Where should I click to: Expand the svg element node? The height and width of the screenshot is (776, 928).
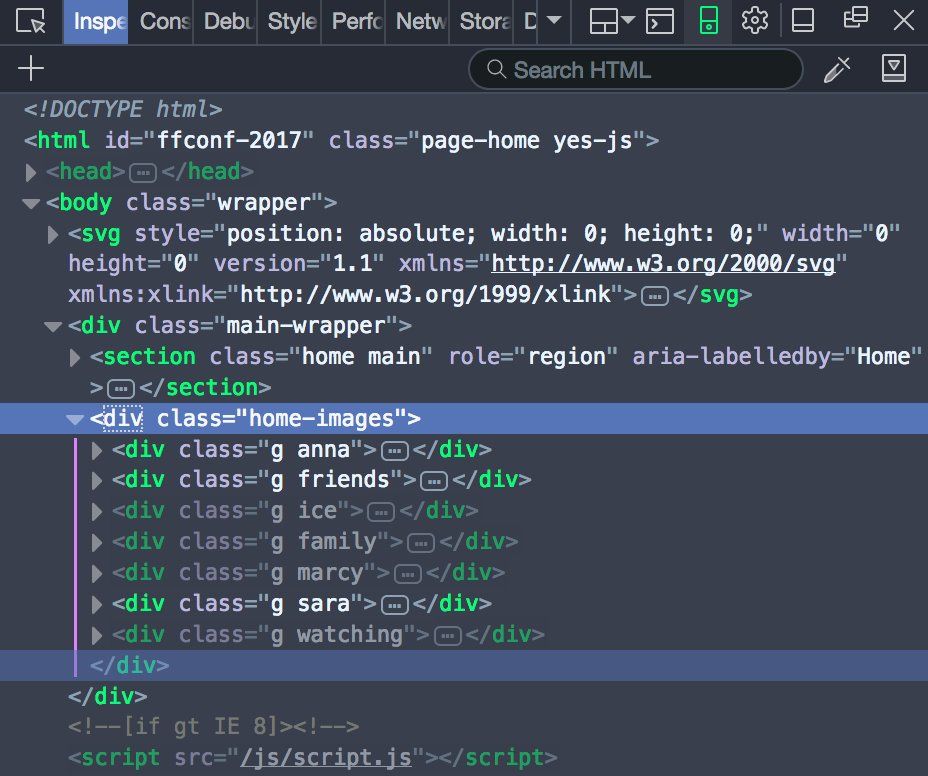[x=53, y=234]
